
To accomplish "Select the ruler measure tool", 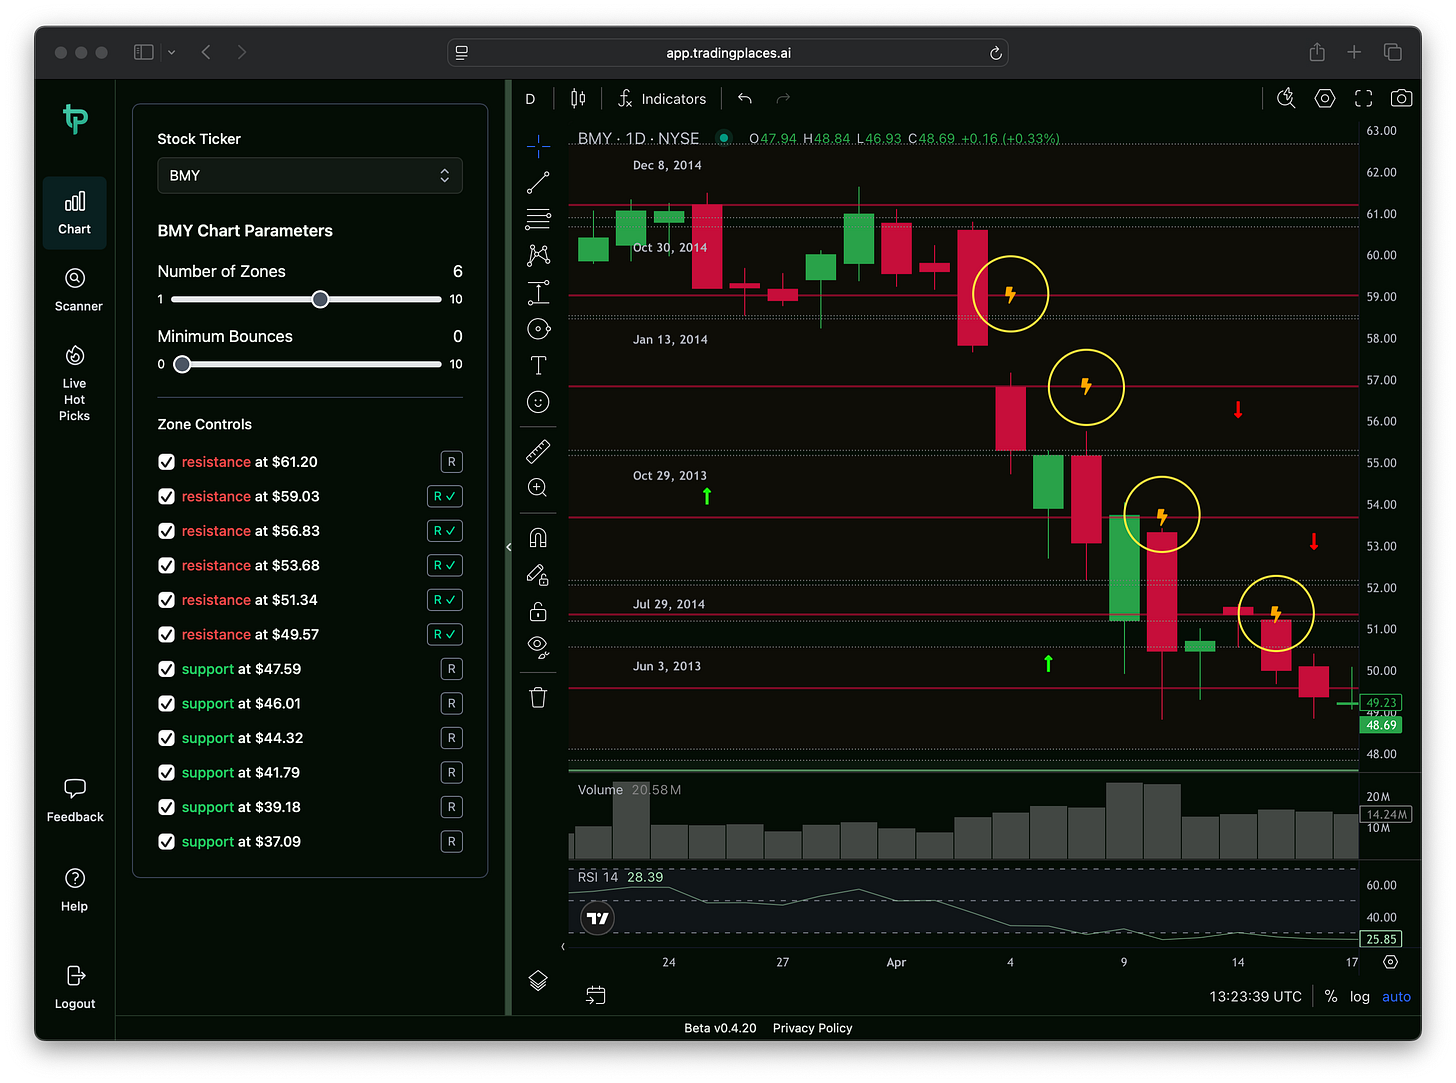I will point(538,452).
